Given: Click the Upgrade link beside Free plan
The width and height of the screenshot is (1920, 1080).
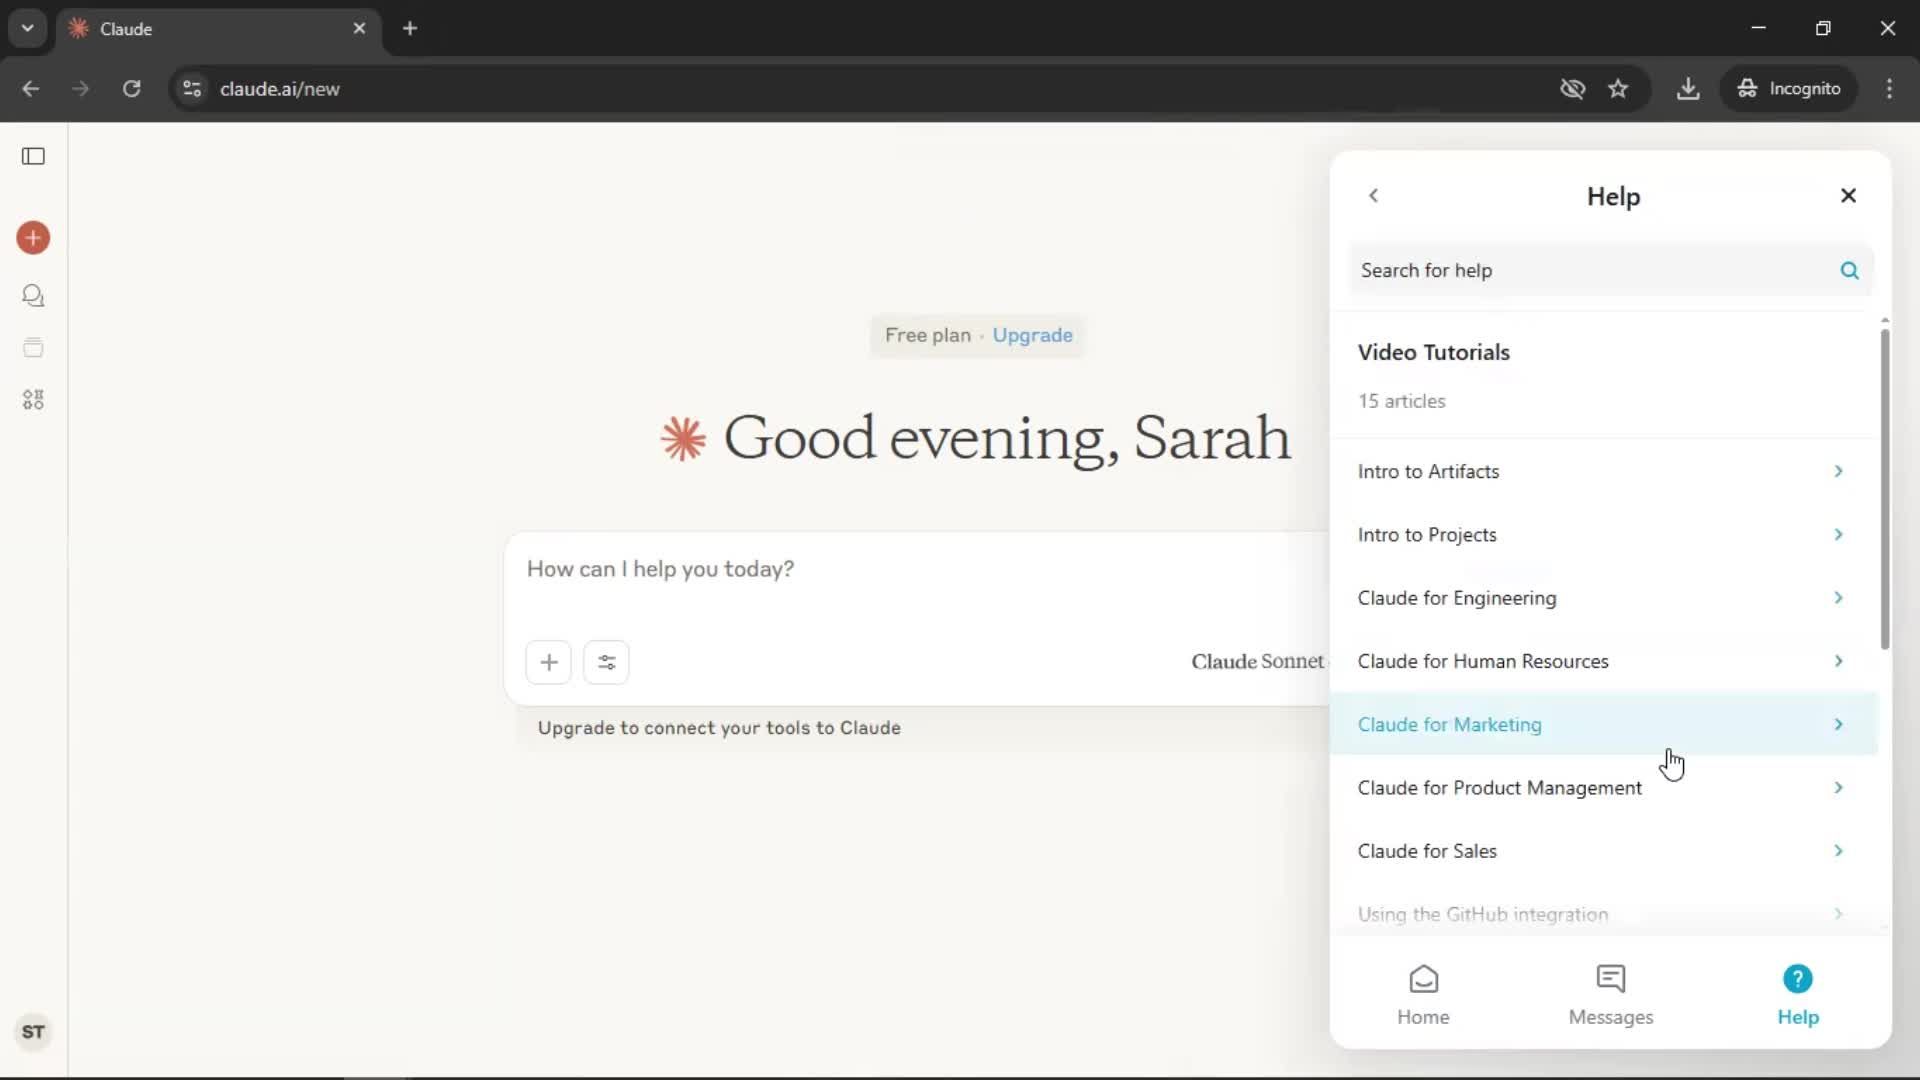Looking at the screenshot, I should coord(1032,335).
